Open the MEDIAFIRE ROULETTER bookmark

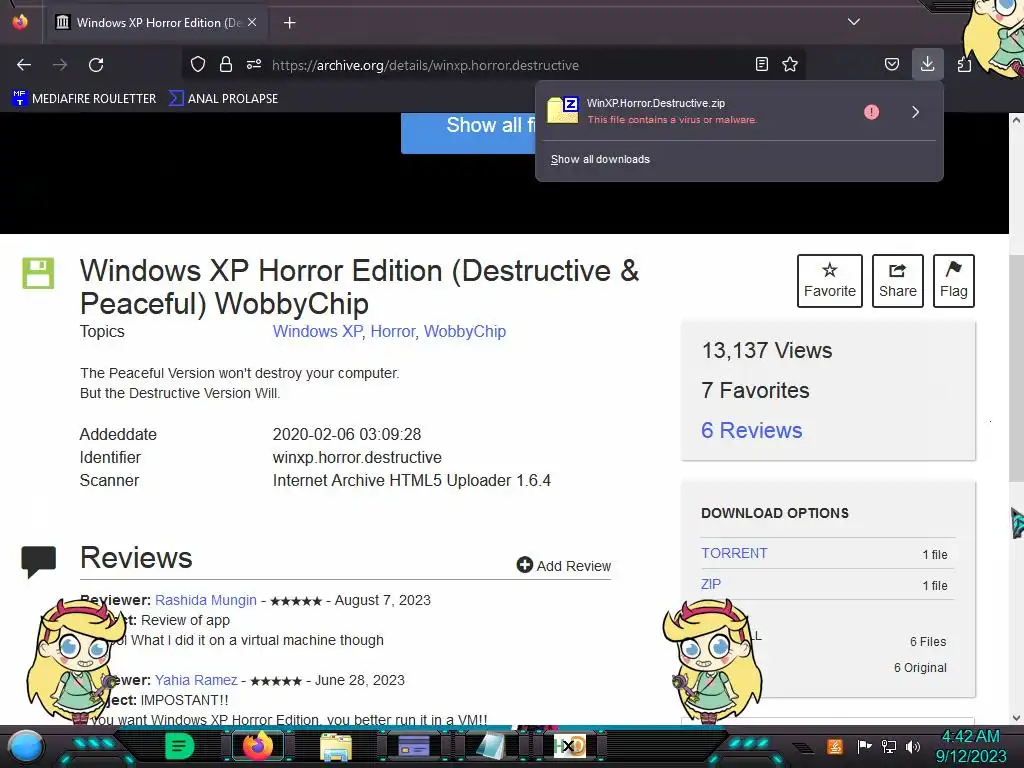[84, 99]
